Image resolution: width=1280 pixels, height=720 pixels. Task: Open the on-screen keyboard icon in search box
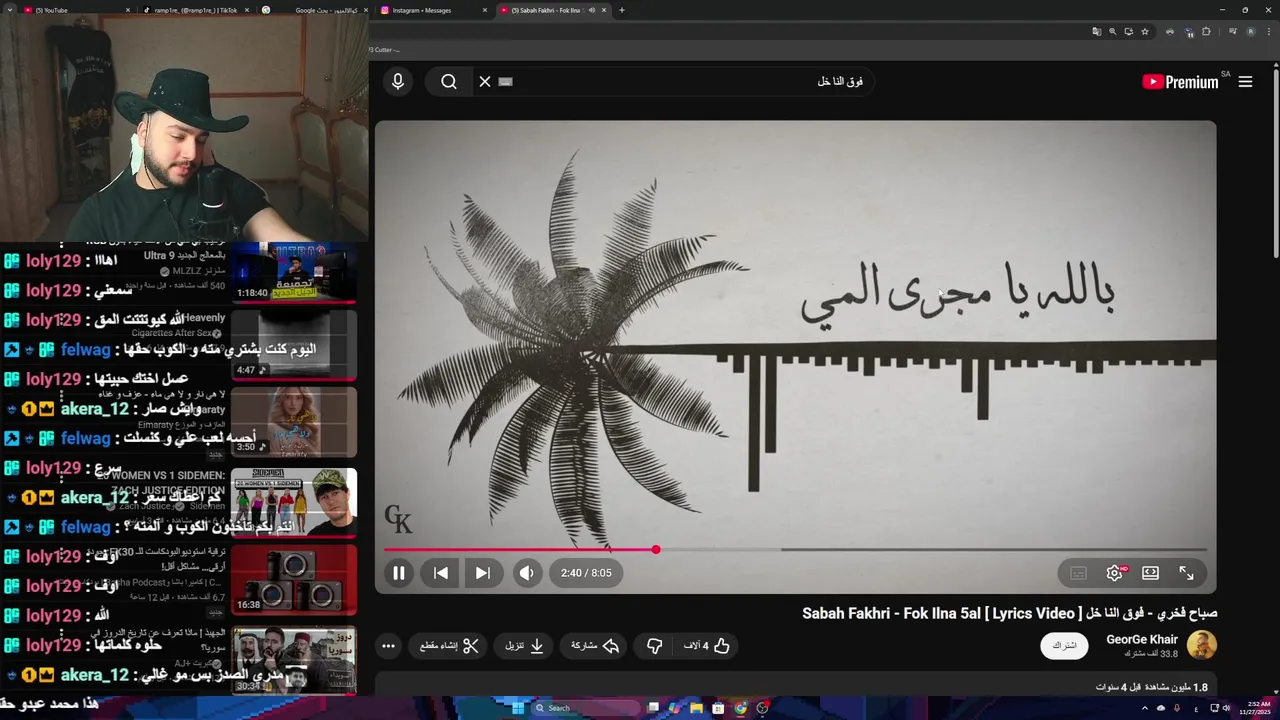pyautogui.click(x=505, y=82)
